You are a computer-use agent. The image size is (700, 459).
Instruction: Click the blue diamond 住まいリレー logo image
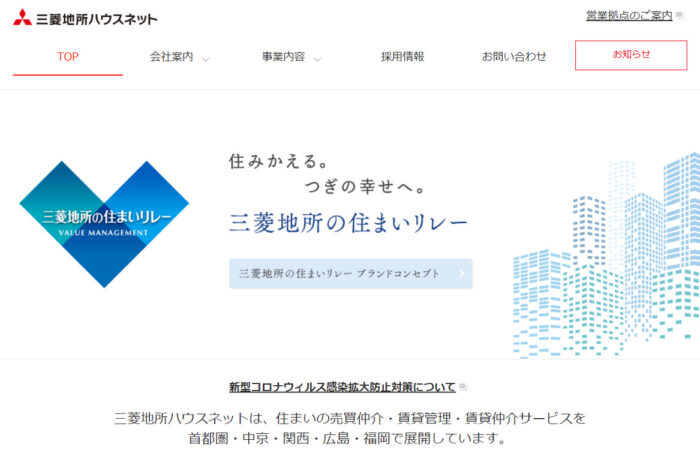click(x=104, y=224)
